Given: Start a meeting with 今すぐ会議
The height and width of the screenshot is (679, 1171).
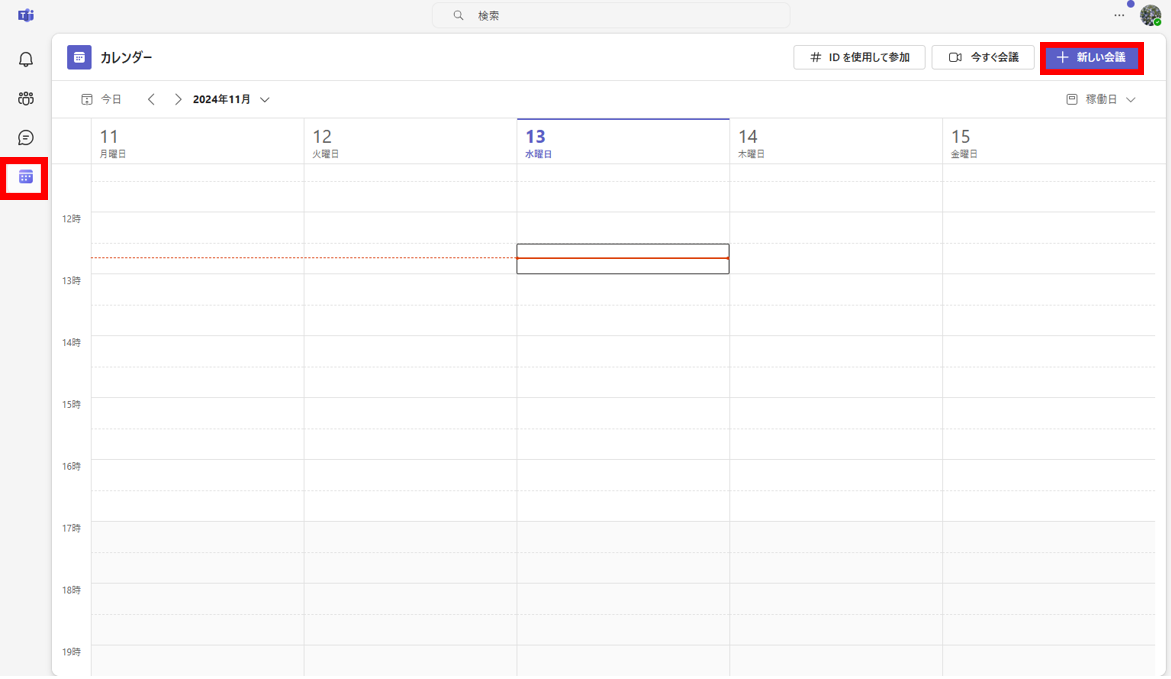Looking at the screenshot, I should [983, 58].
